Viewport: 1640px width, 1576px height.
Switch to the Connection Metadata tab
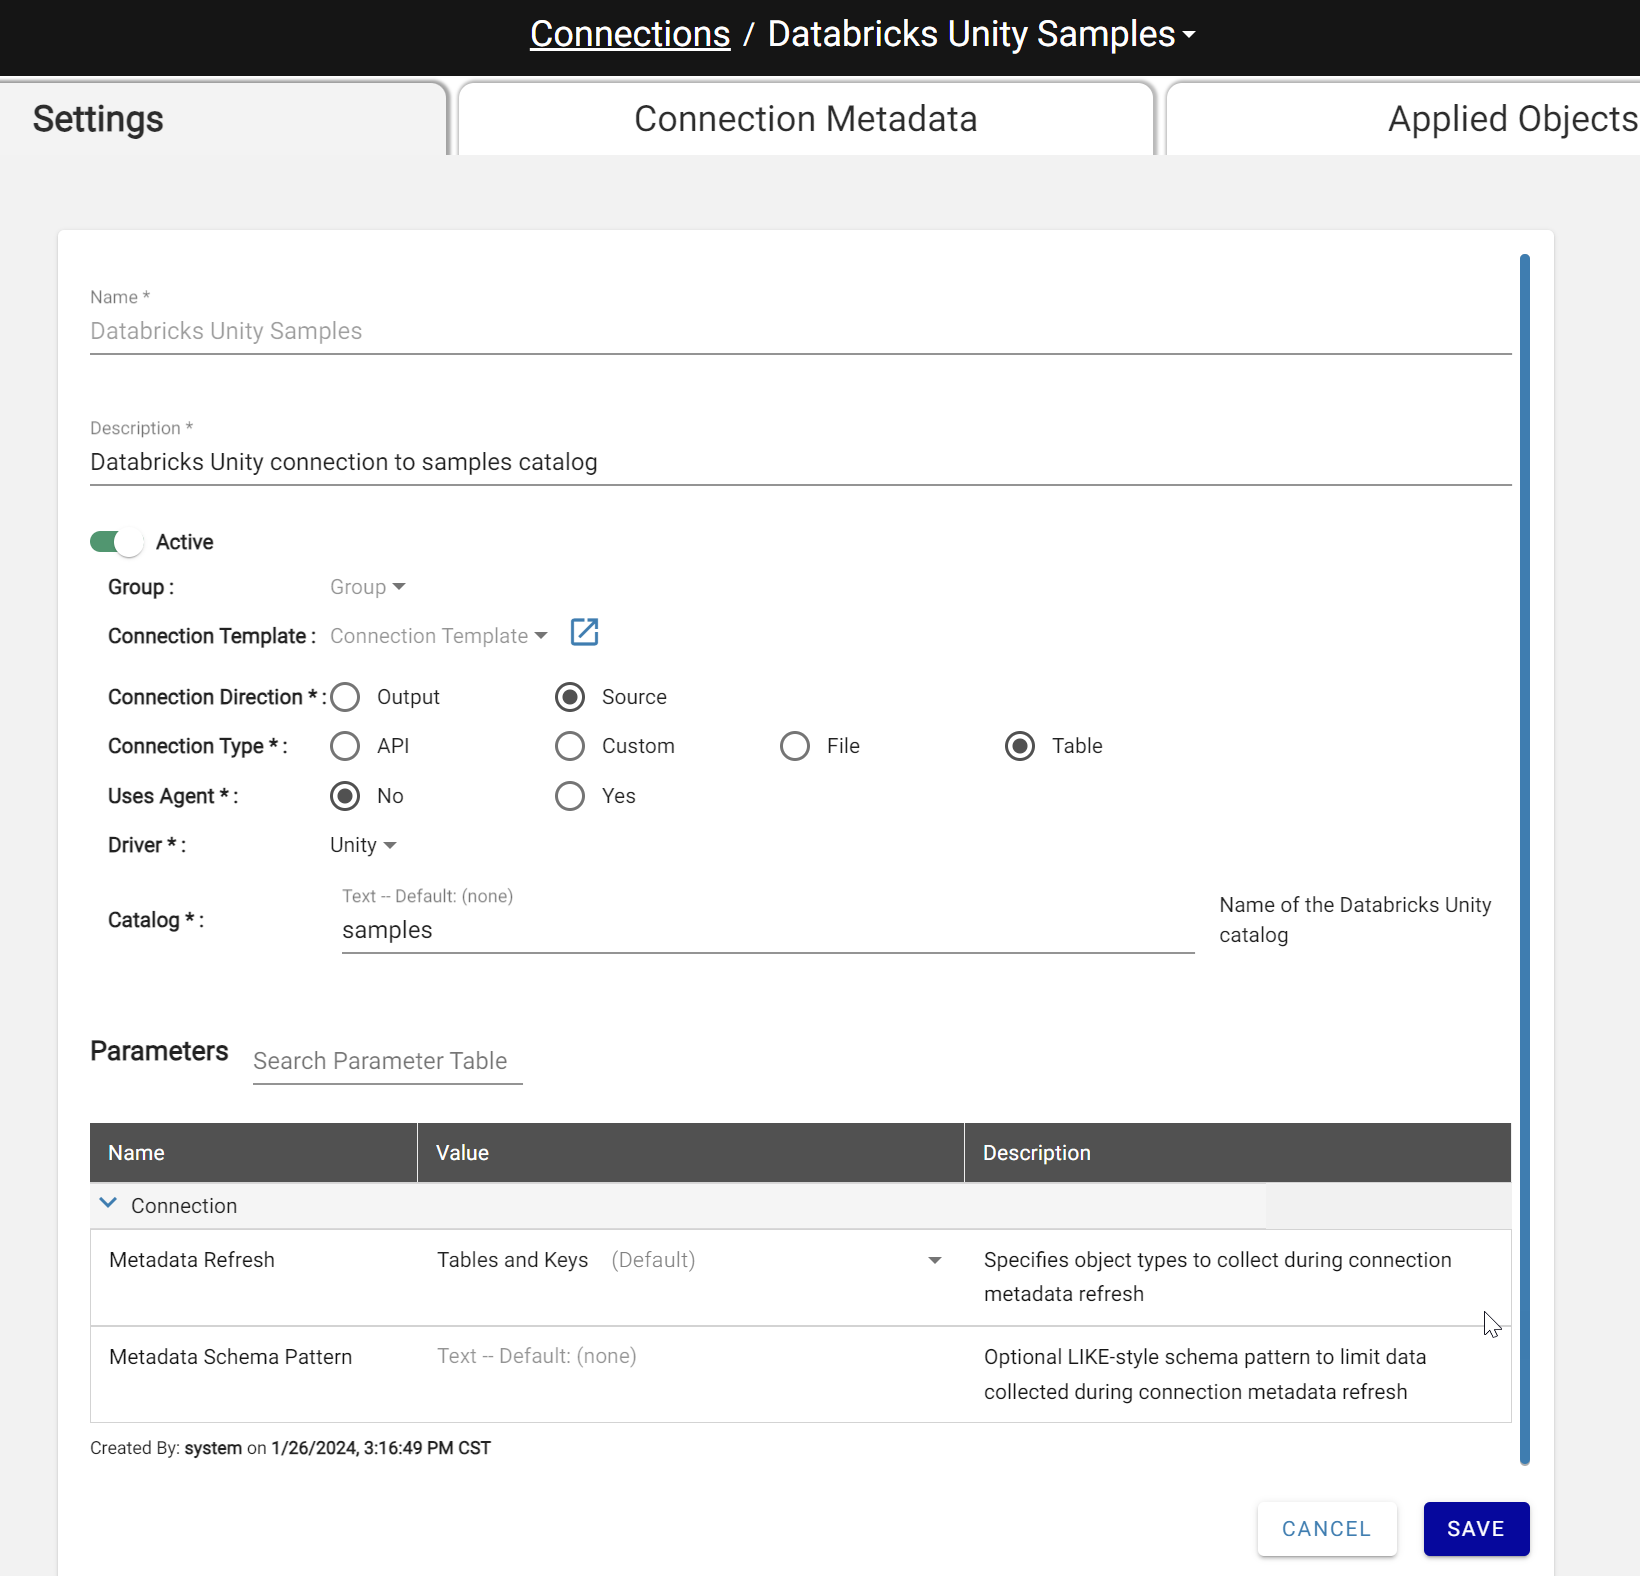(806, 119)
